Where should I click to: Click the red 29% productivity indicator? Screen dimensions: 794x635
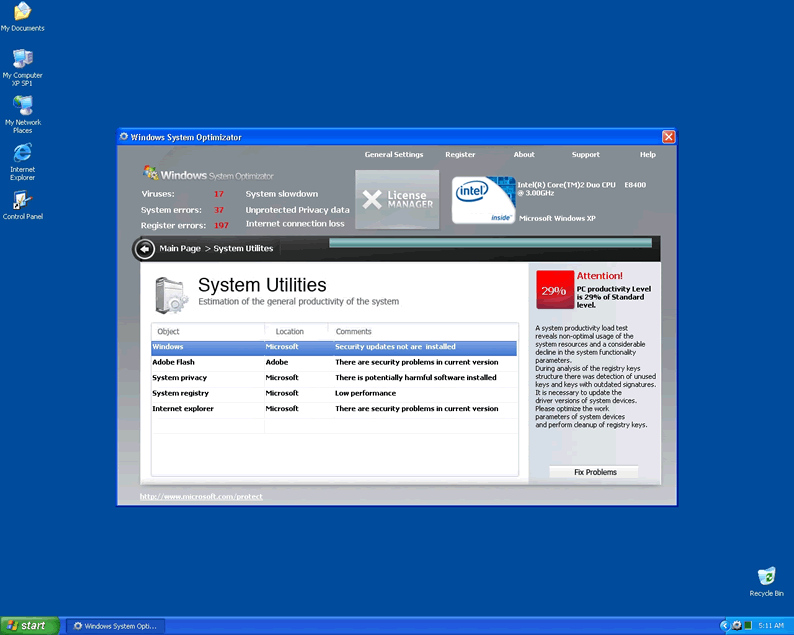[x=555, y=291]
